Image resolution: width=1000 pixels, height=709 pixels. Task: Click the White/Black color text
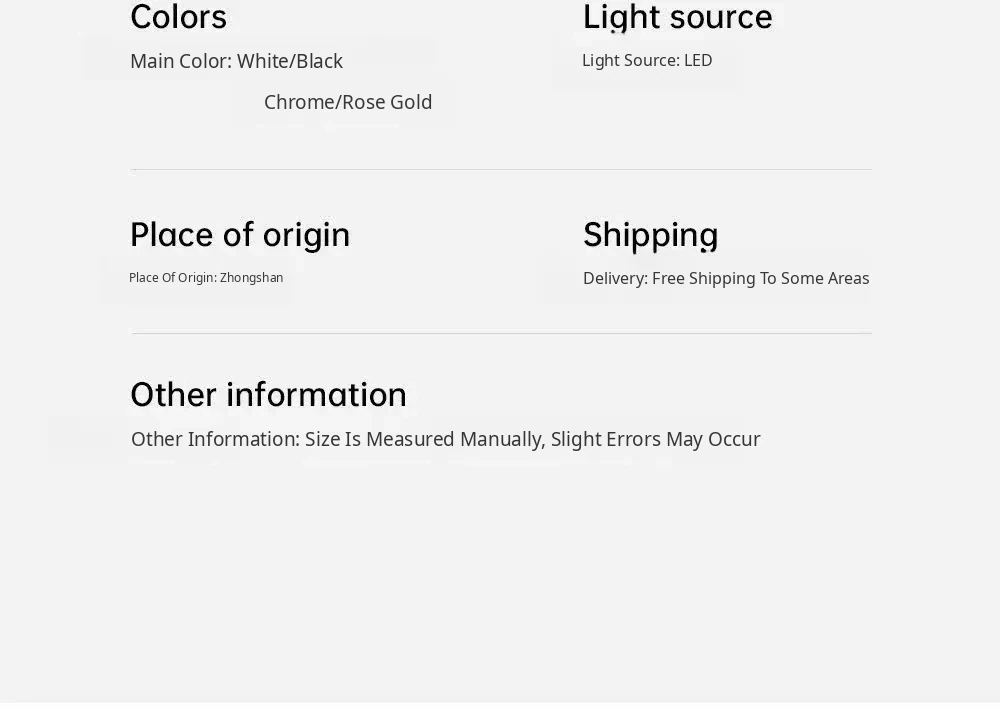(290, 61)
